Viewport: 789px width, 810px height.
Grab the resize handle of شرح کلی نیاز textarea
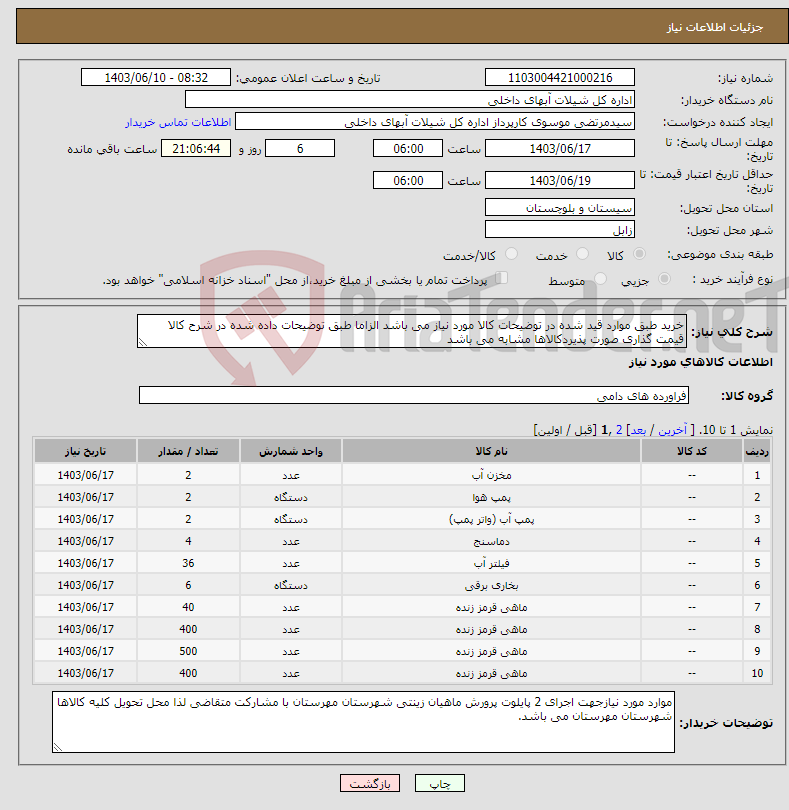pos(143,342)
